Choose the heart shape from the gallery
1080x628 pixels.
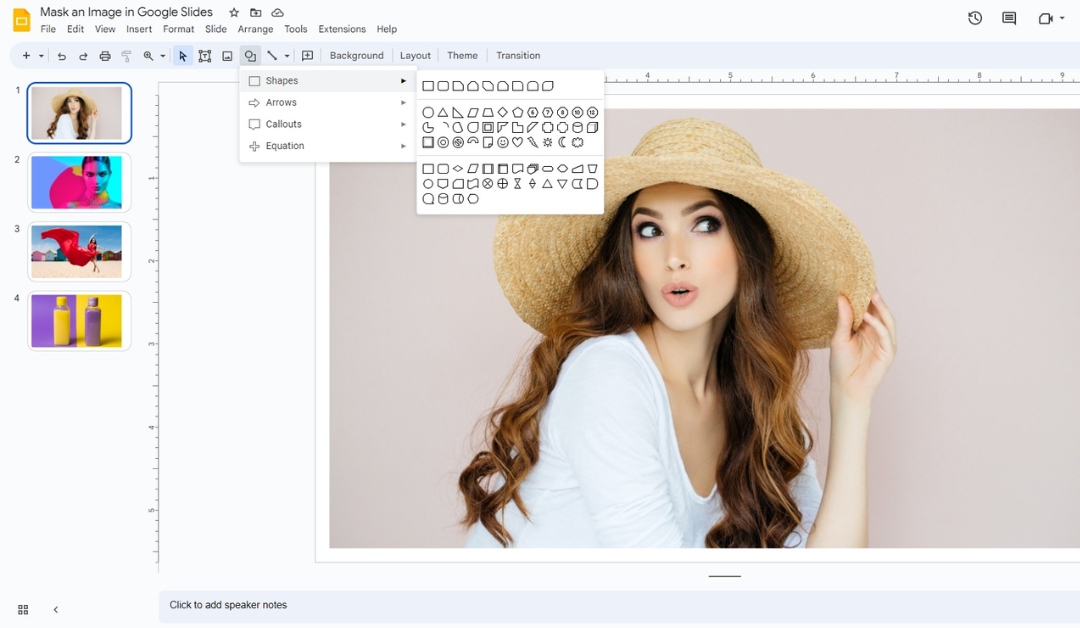coord(517,142)
